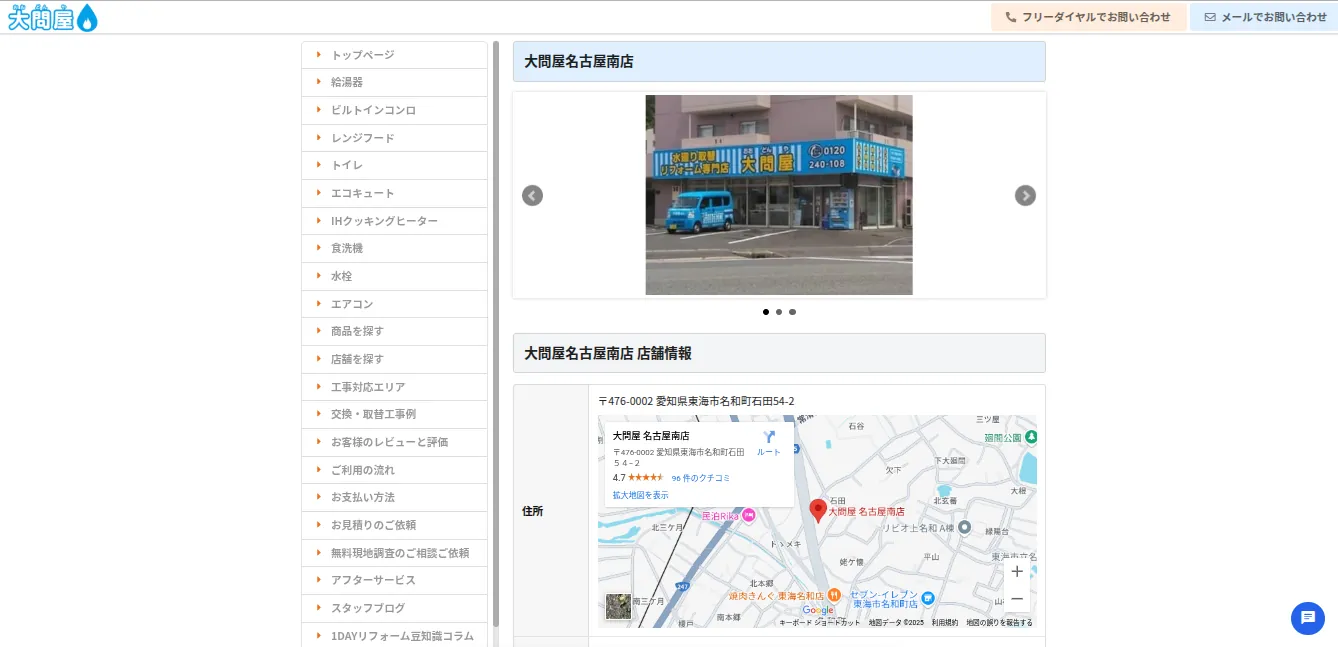Viewport: 1338px width, 647px height.
Task: Open お客様のレビューと評価 in the sidebar
Action: pos(394,442)
